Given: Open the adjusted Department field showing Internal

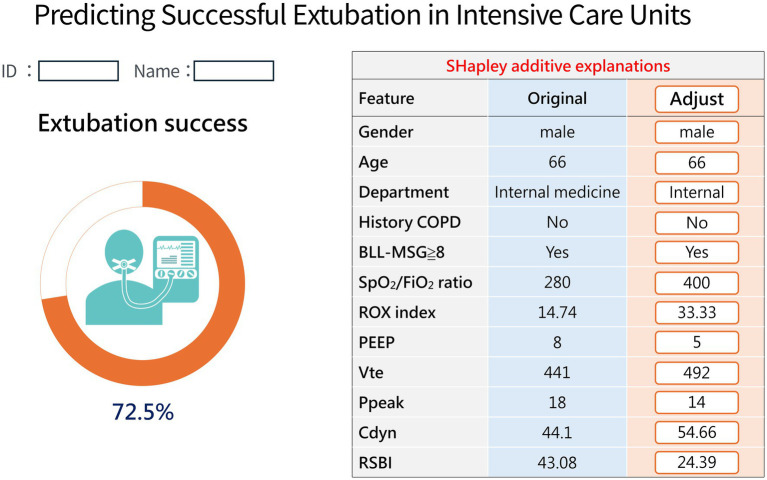Looking at the screenshot, I should click(x=697, y=192).
